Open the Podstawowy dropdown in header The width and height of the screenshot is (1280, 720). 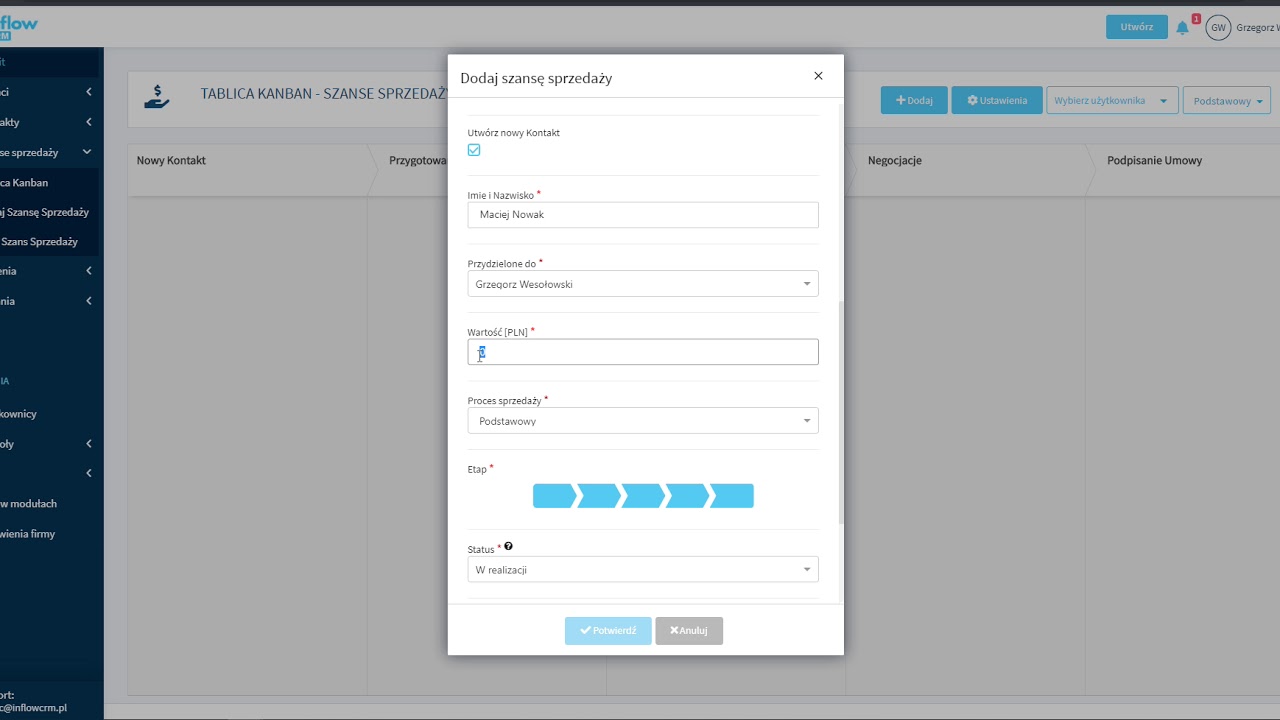pyautogui.click(x=1227, y=100)
